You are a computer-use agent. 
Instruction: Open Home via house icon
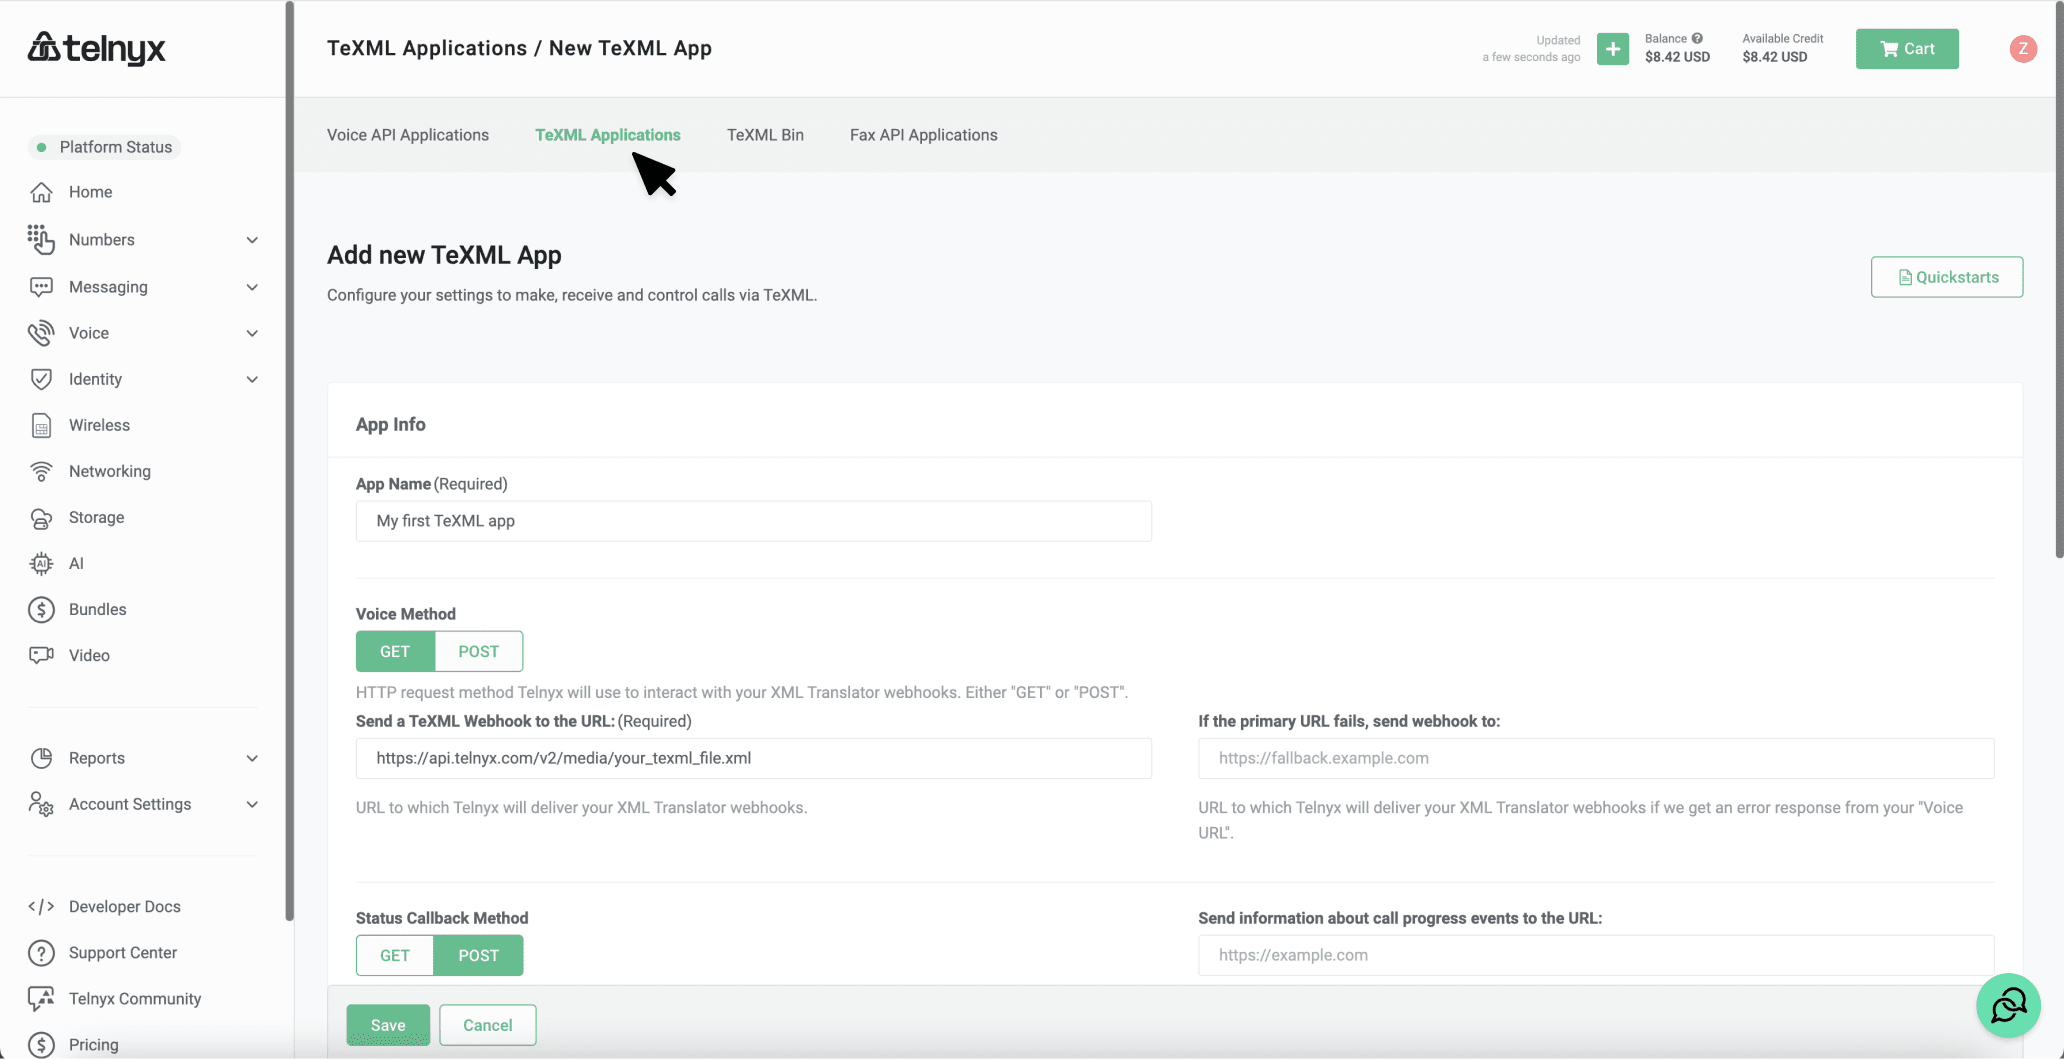point(41,192)
